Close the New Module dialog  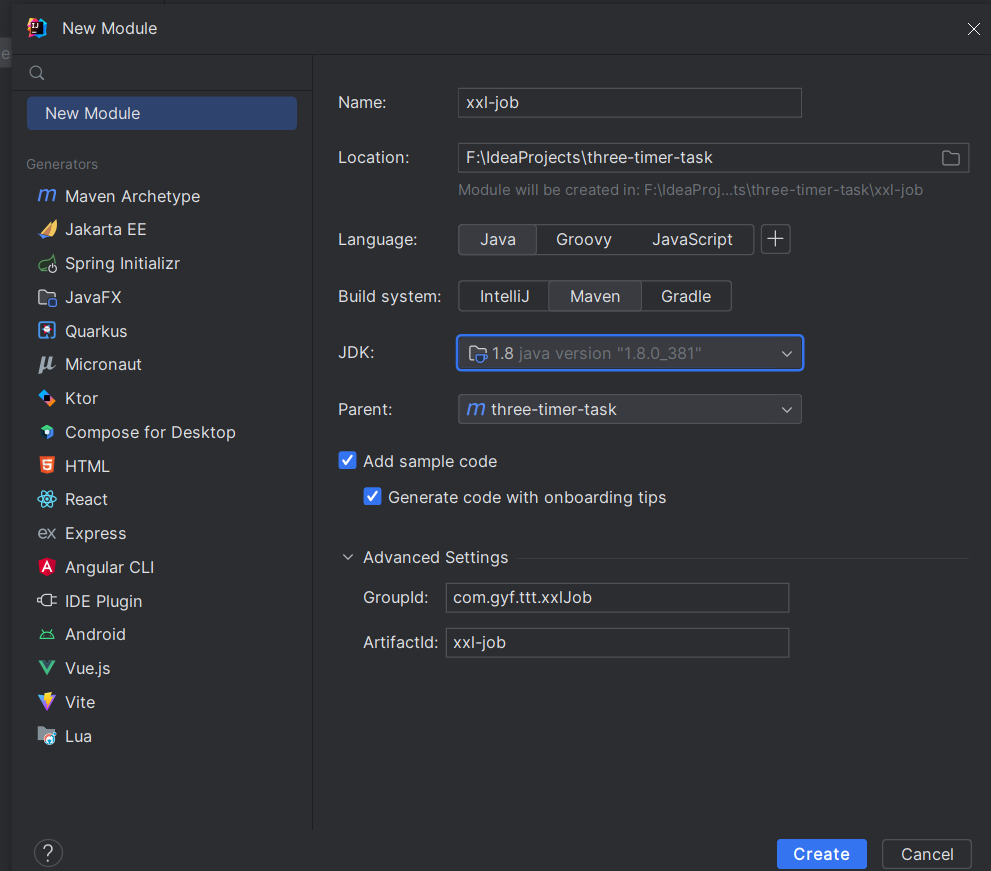point(973,28)
